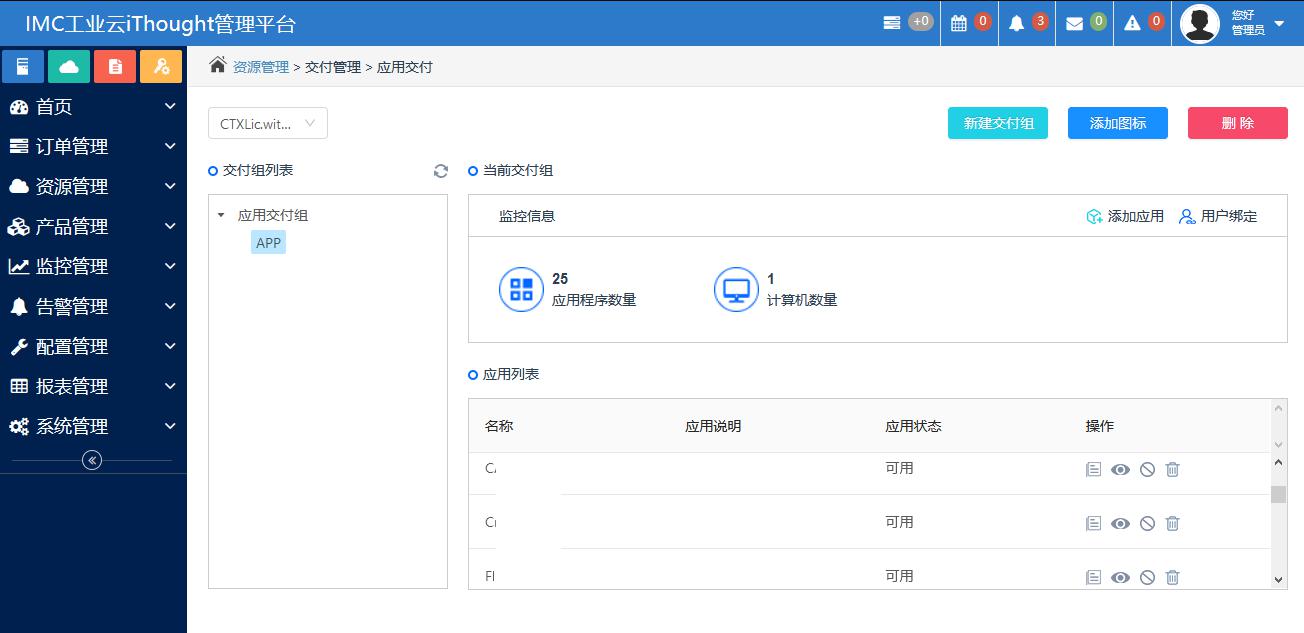Click the 添加应用 link
The width and height of the screenshot is (1304, 633).
[1125, 216]
